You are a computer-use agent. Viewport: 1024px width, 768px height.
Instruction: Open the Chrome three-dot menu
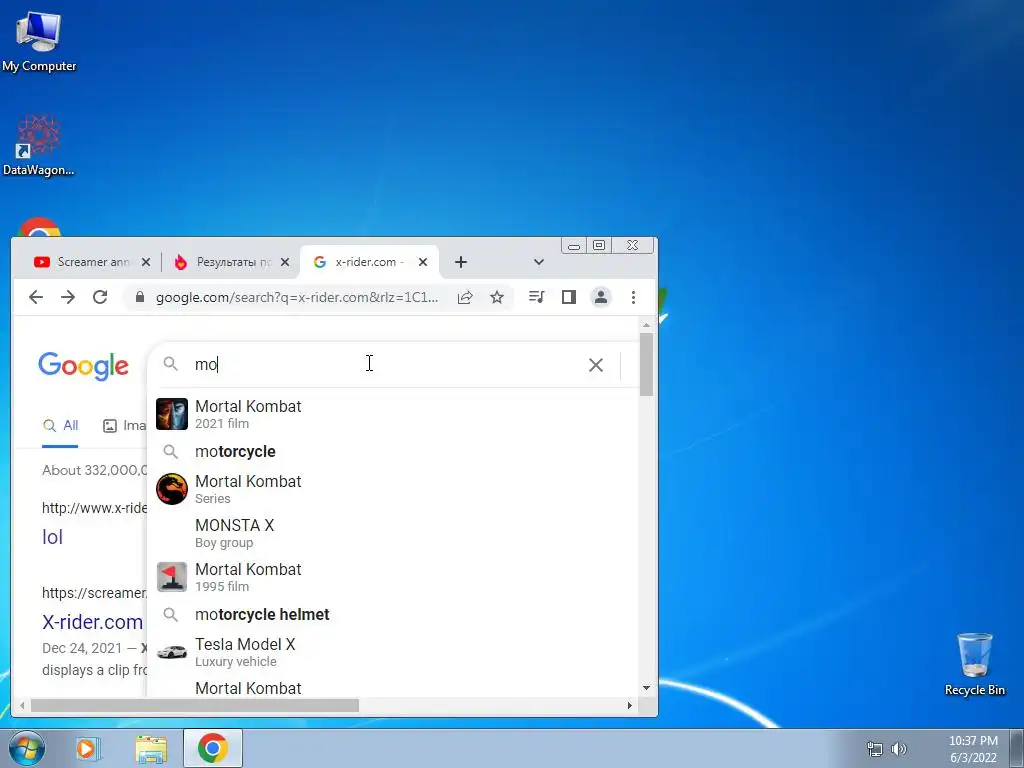(633, 297)
